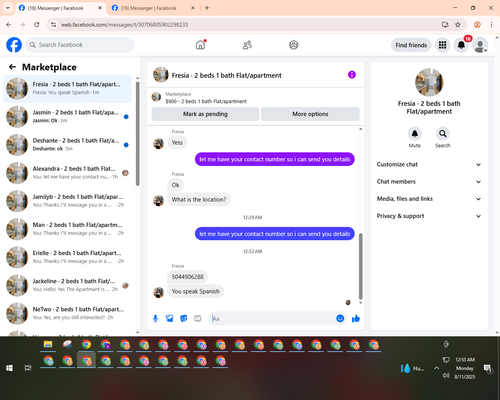The width and height of the screenshot is (500, 400).
Task: Expand Chat members section
Action: (429, 182)
